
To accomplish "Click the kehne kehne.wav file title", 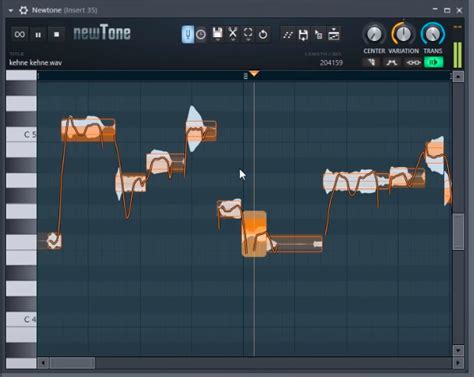I will 35,63.
